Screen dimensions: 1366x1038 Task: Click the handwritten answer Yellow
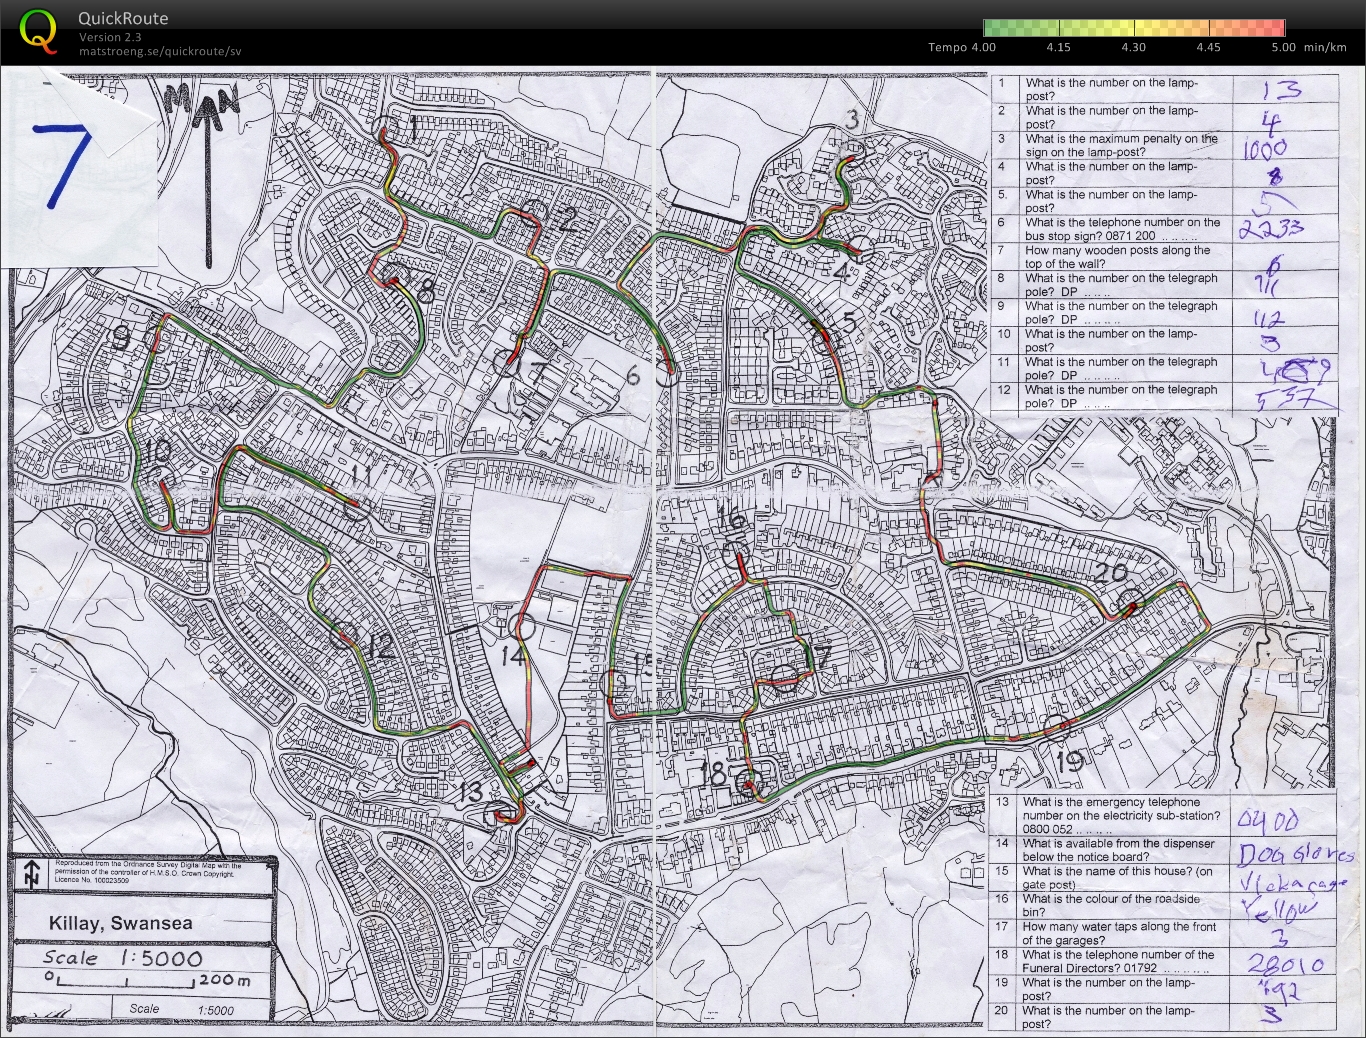pyautogui.click(x=1281, y=909)
